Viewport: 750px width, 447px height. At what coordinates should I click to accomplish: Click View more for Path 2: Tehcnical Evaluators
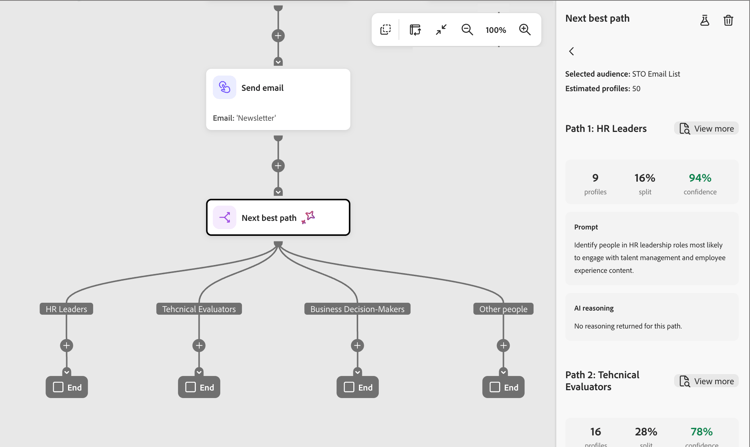706,381
